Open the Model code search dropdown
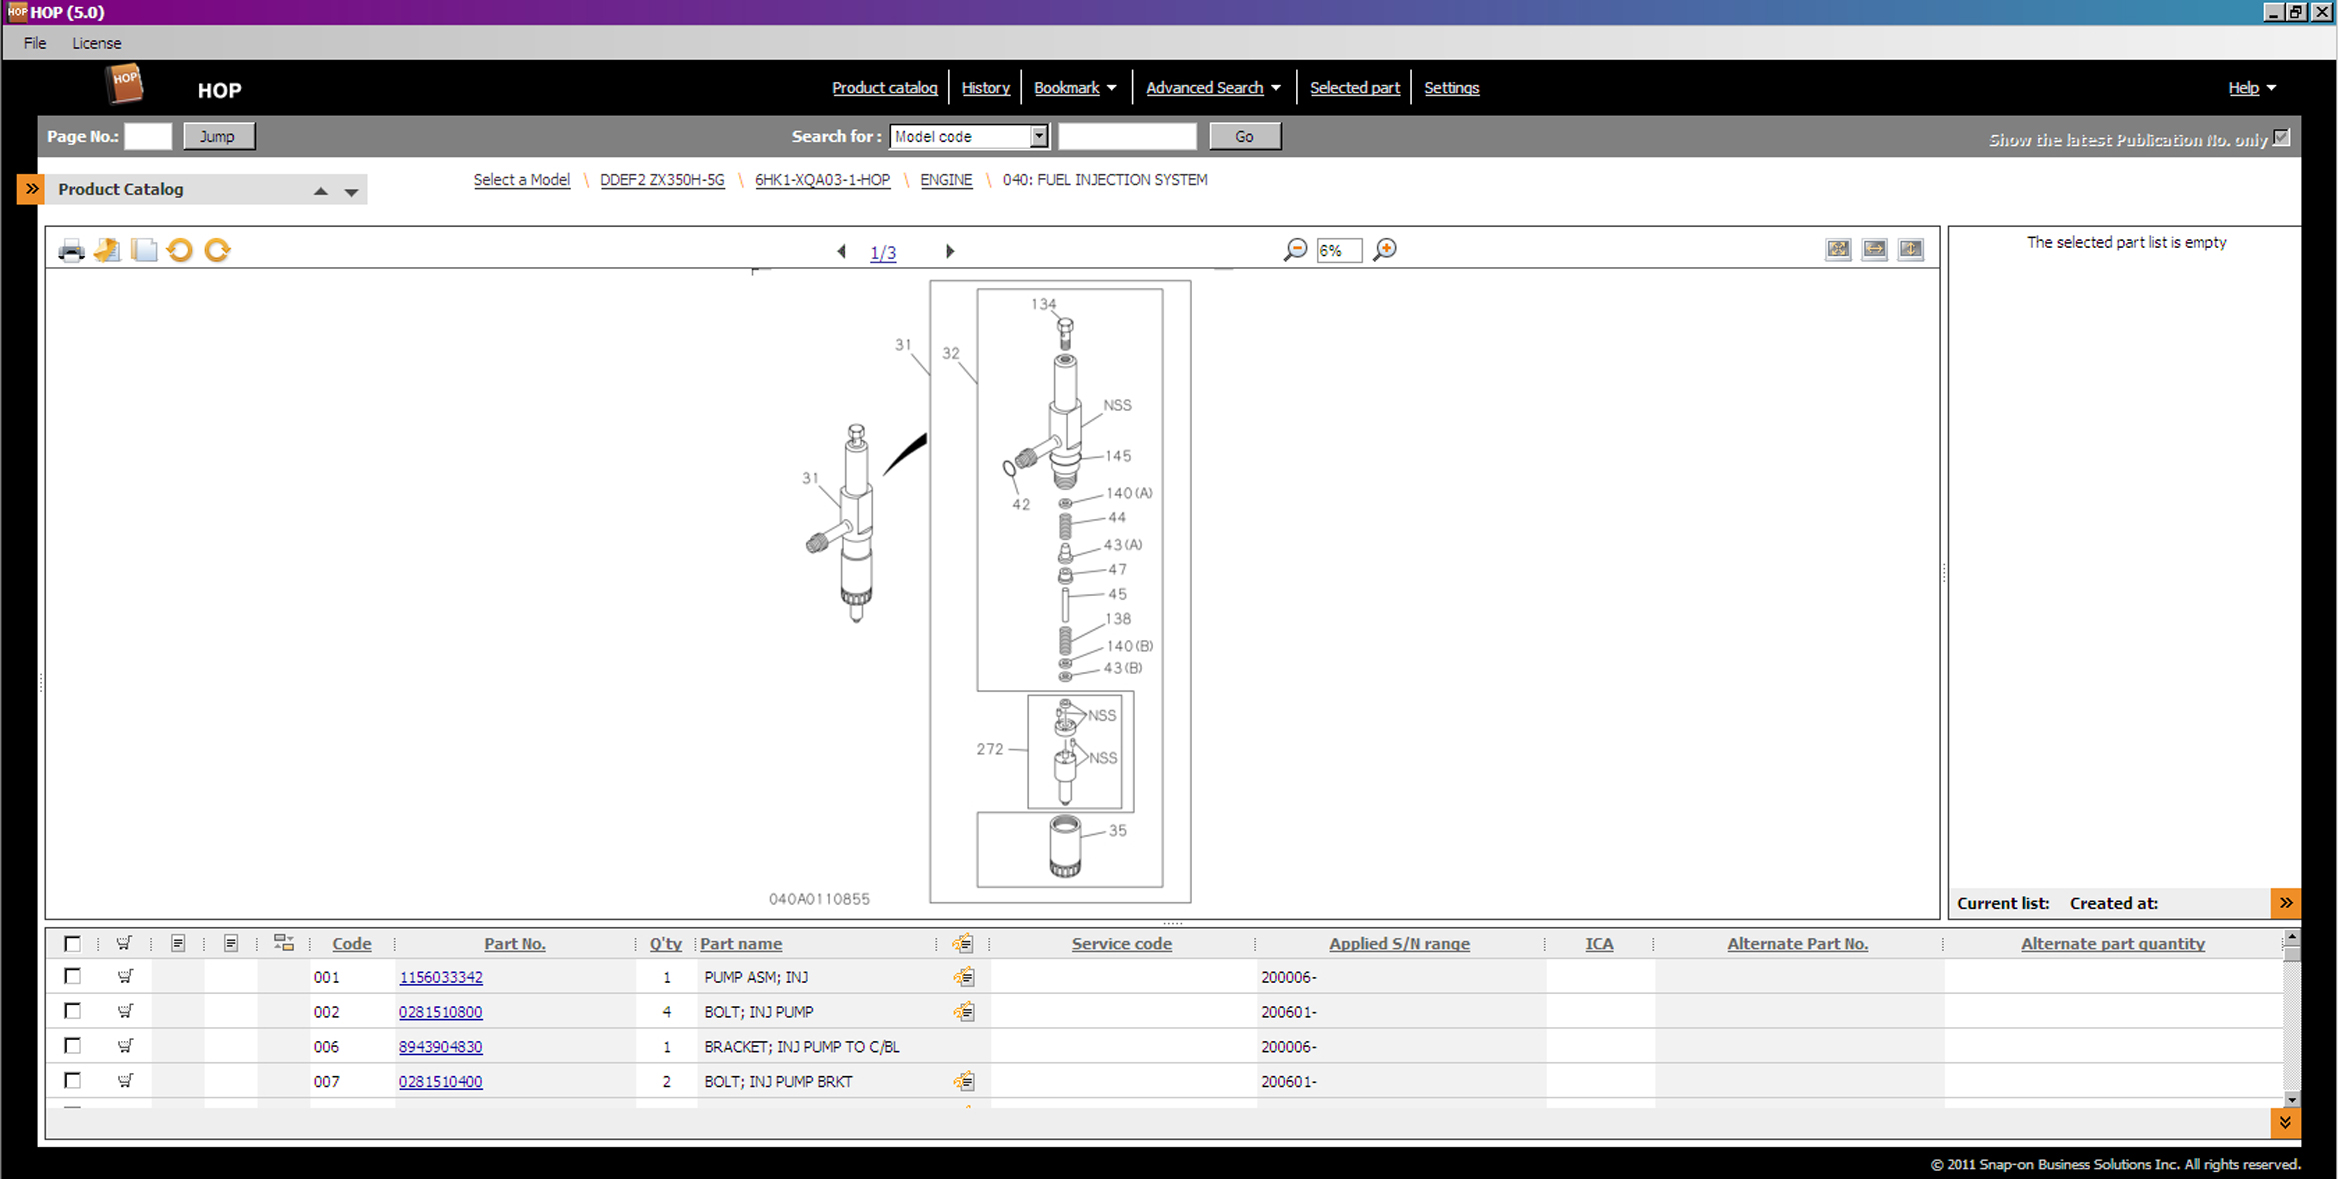The image size is (2339, 1179). click(x=1039, y=137)
